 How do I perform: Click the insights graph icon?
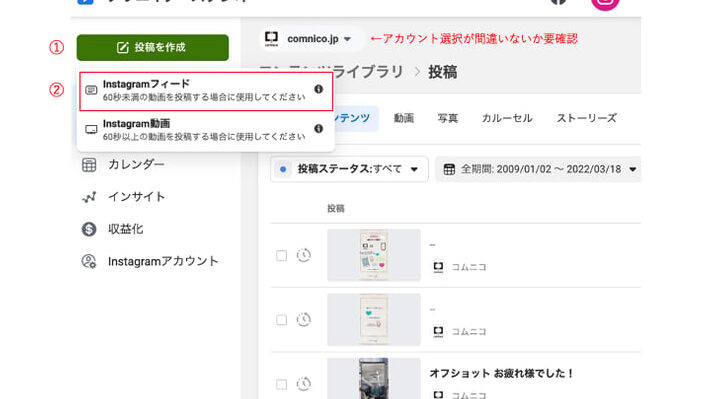coord(89,197)
